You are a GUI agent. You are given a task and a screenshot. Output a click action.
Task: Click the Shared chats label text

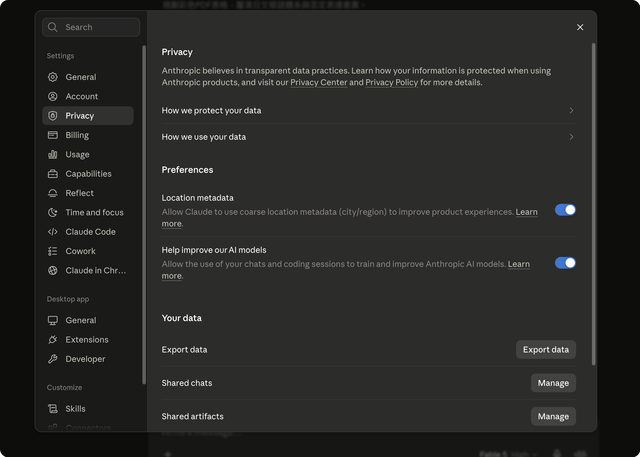point(187,383)
